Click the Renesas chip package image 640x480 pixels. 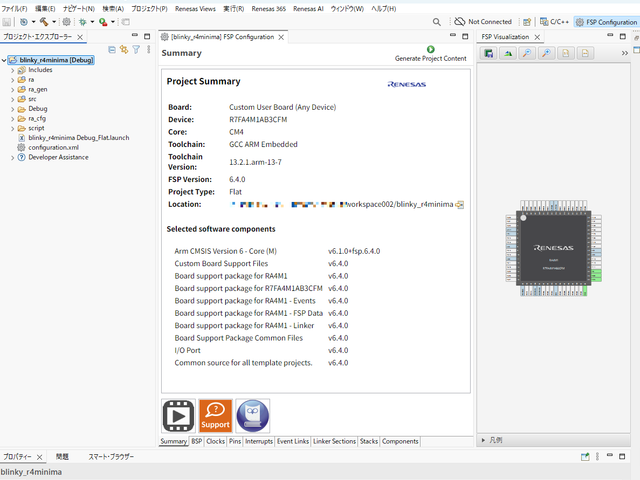click(x=553, y=248)
